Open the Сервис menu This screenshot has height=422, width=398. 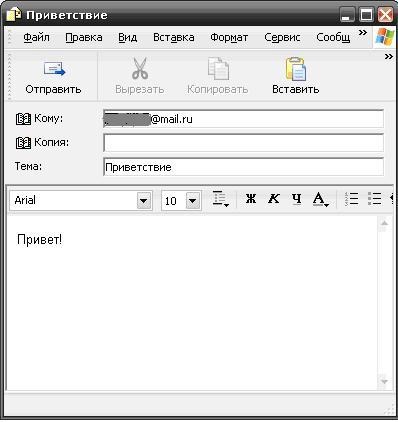coord(282,37)
